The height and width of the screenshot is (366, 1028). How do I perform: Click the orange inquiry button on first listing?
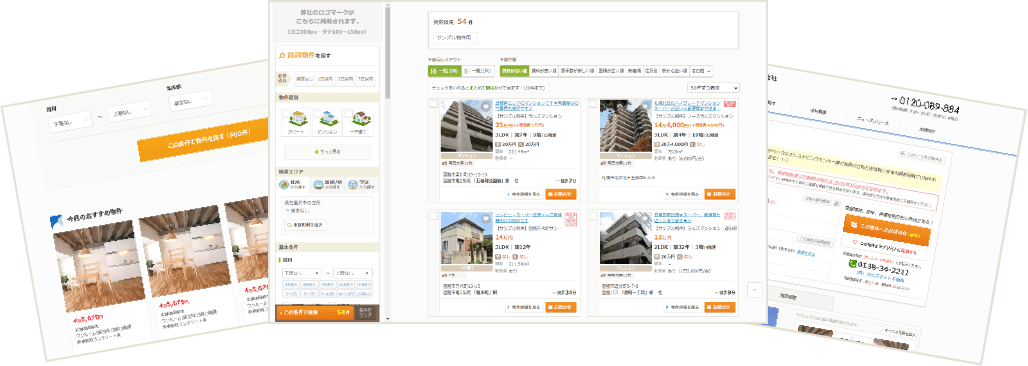[x=561, y=194]
